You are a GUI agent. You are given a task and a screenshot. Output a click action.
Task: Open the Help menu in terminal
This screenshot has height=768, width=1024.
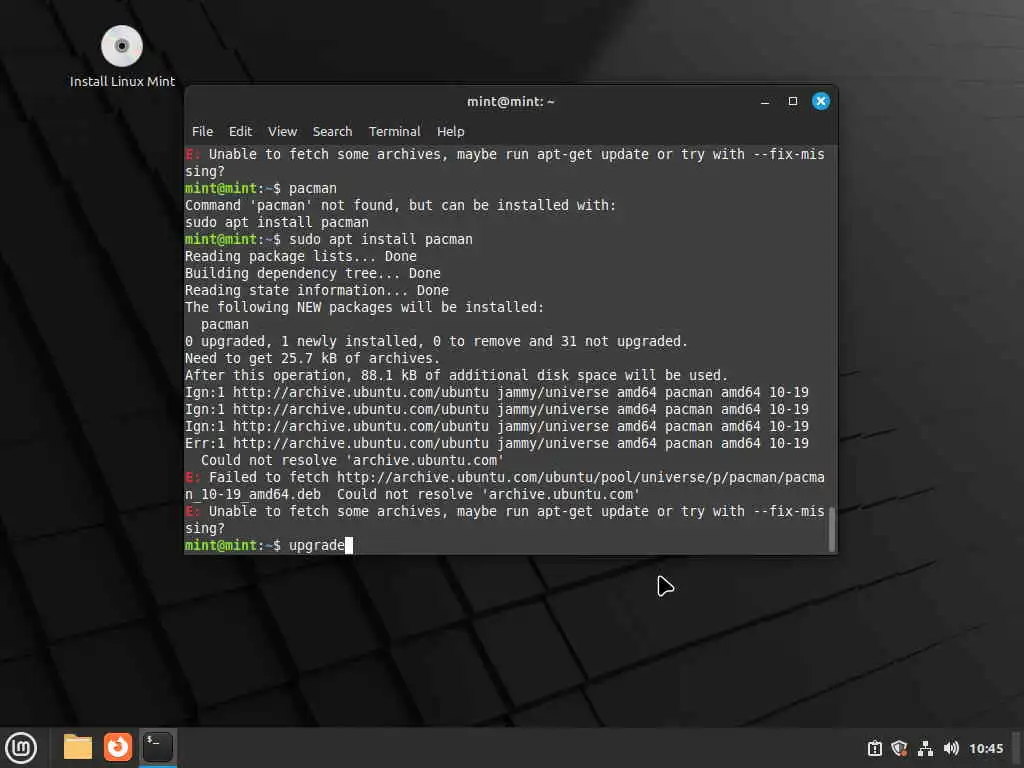(x=451, y=131)
